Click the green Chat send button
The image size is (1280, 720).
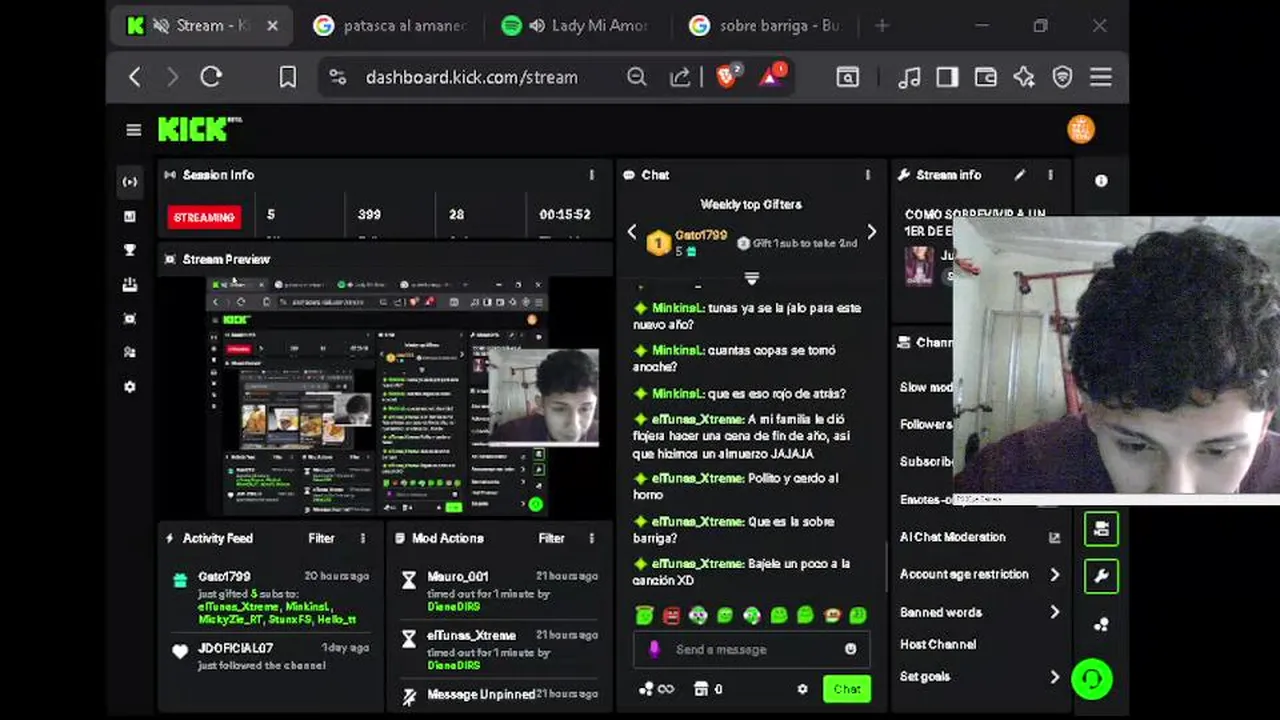tap(846, 689)
